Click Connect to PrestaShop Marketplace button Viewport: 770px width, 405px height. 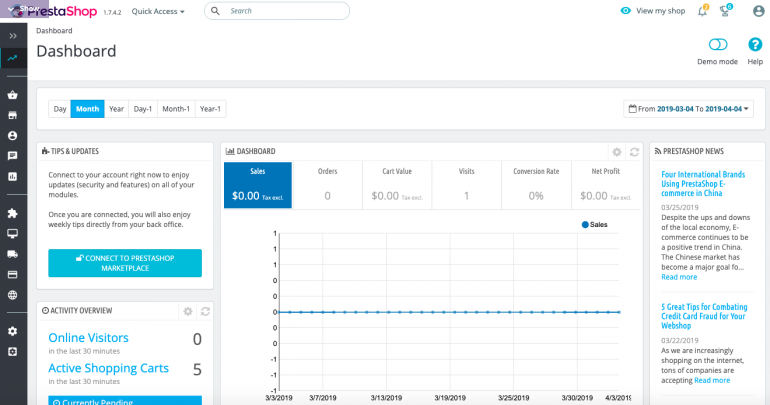coord(125,263)
